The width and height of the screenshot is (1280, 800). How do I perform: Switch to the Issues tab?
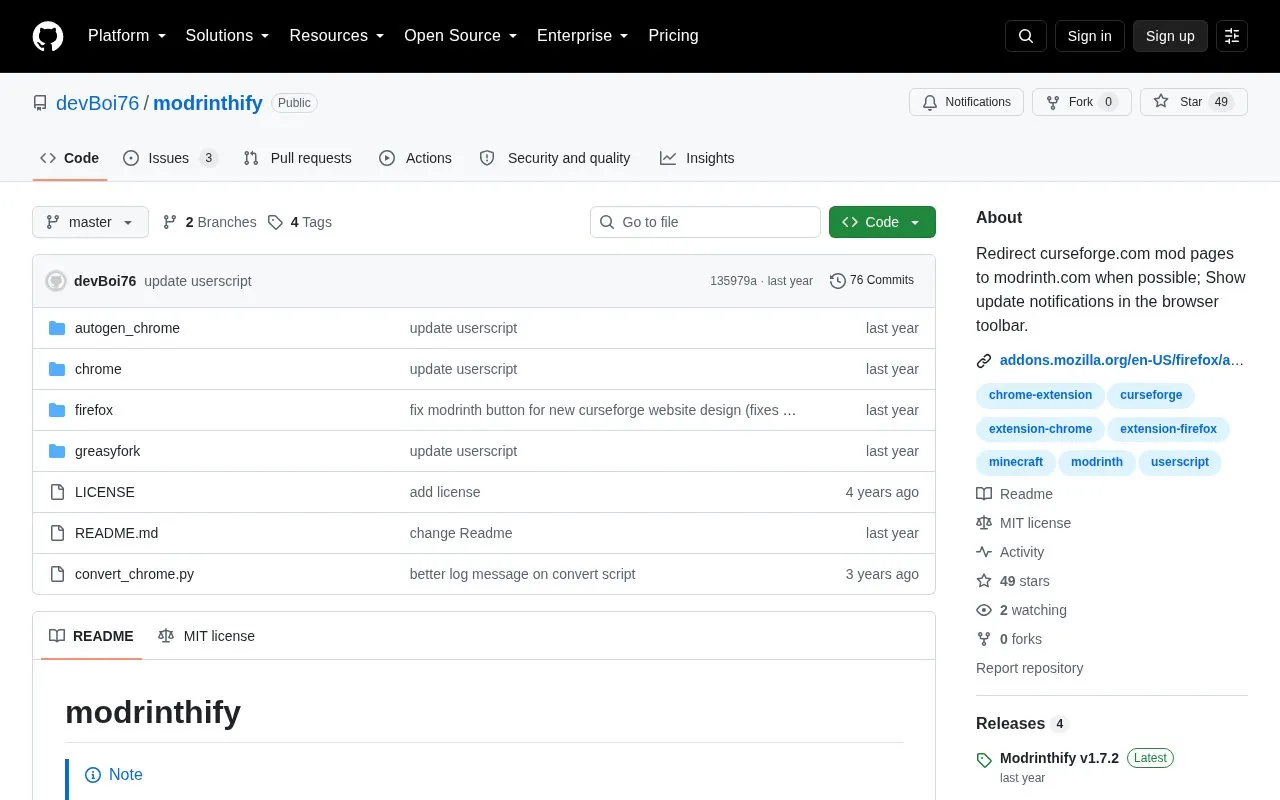click(170, 158)
